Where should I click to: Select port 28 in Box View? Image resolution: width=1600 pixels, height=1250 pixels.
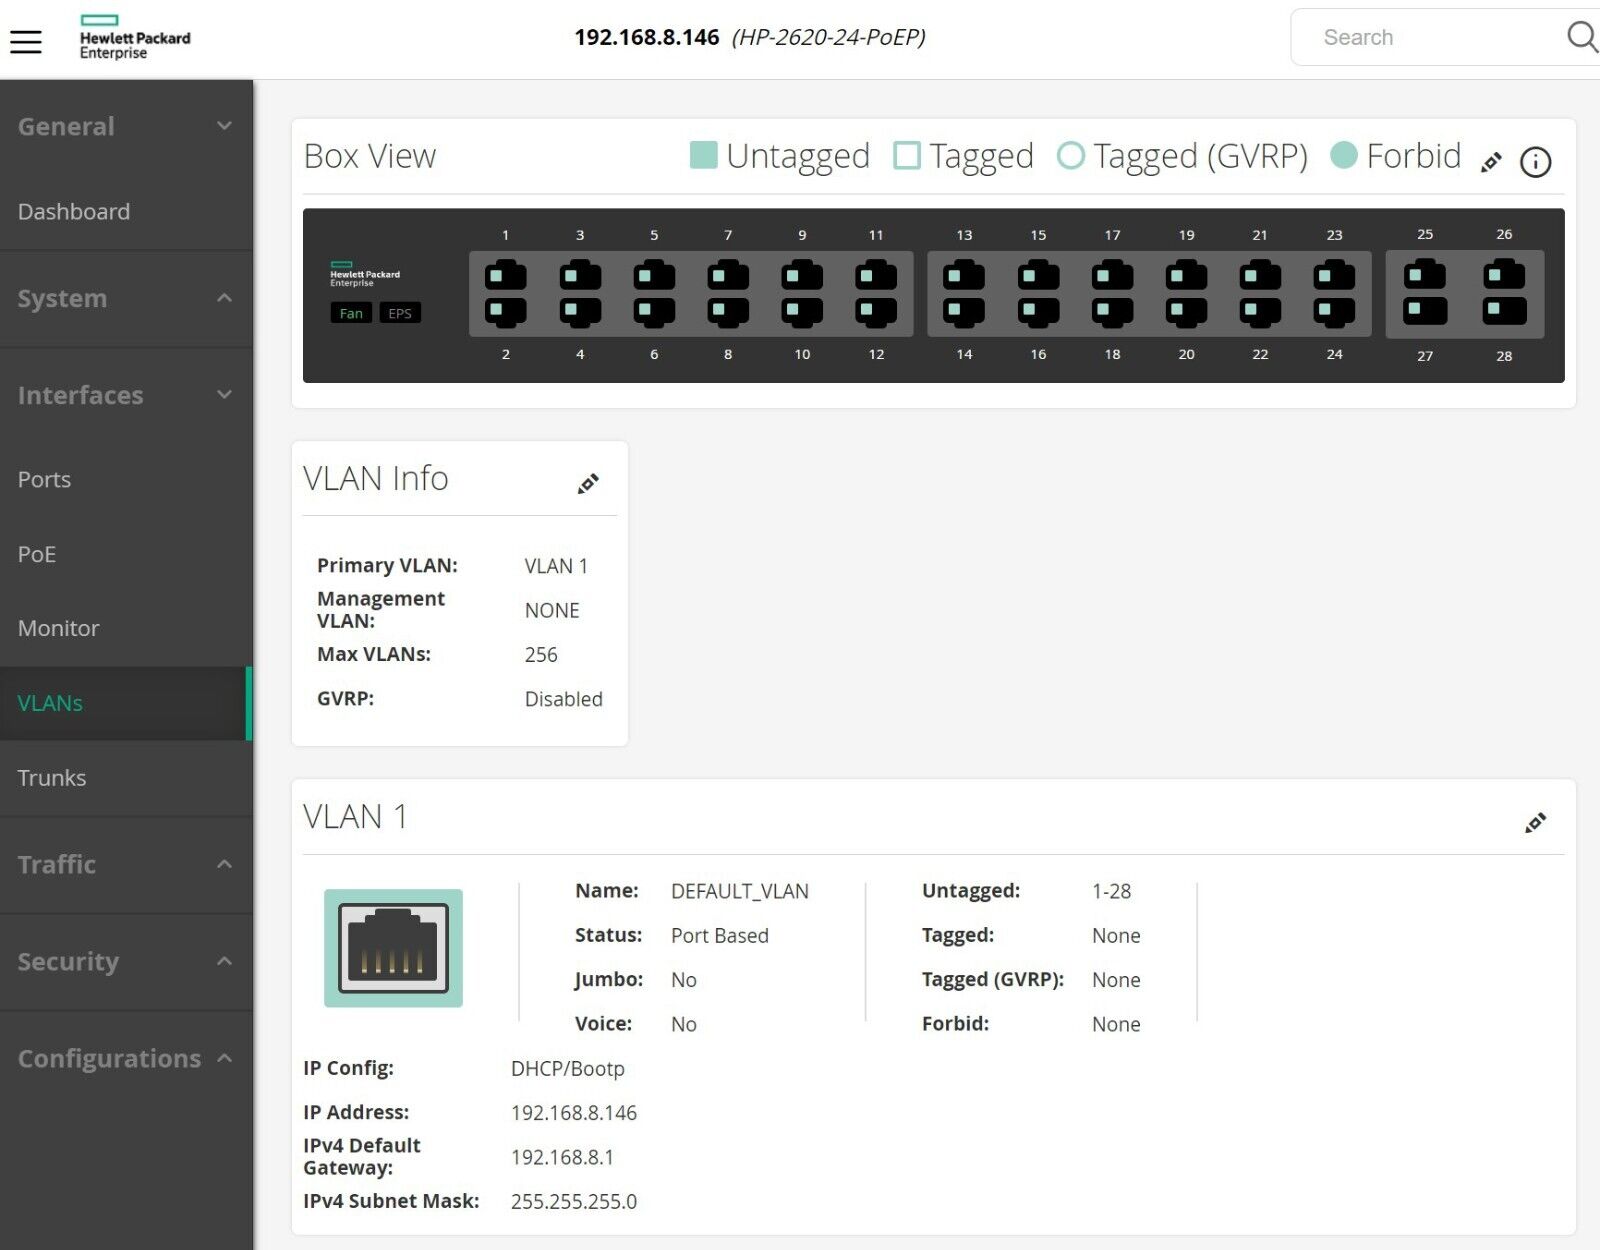coord(1504,312)
